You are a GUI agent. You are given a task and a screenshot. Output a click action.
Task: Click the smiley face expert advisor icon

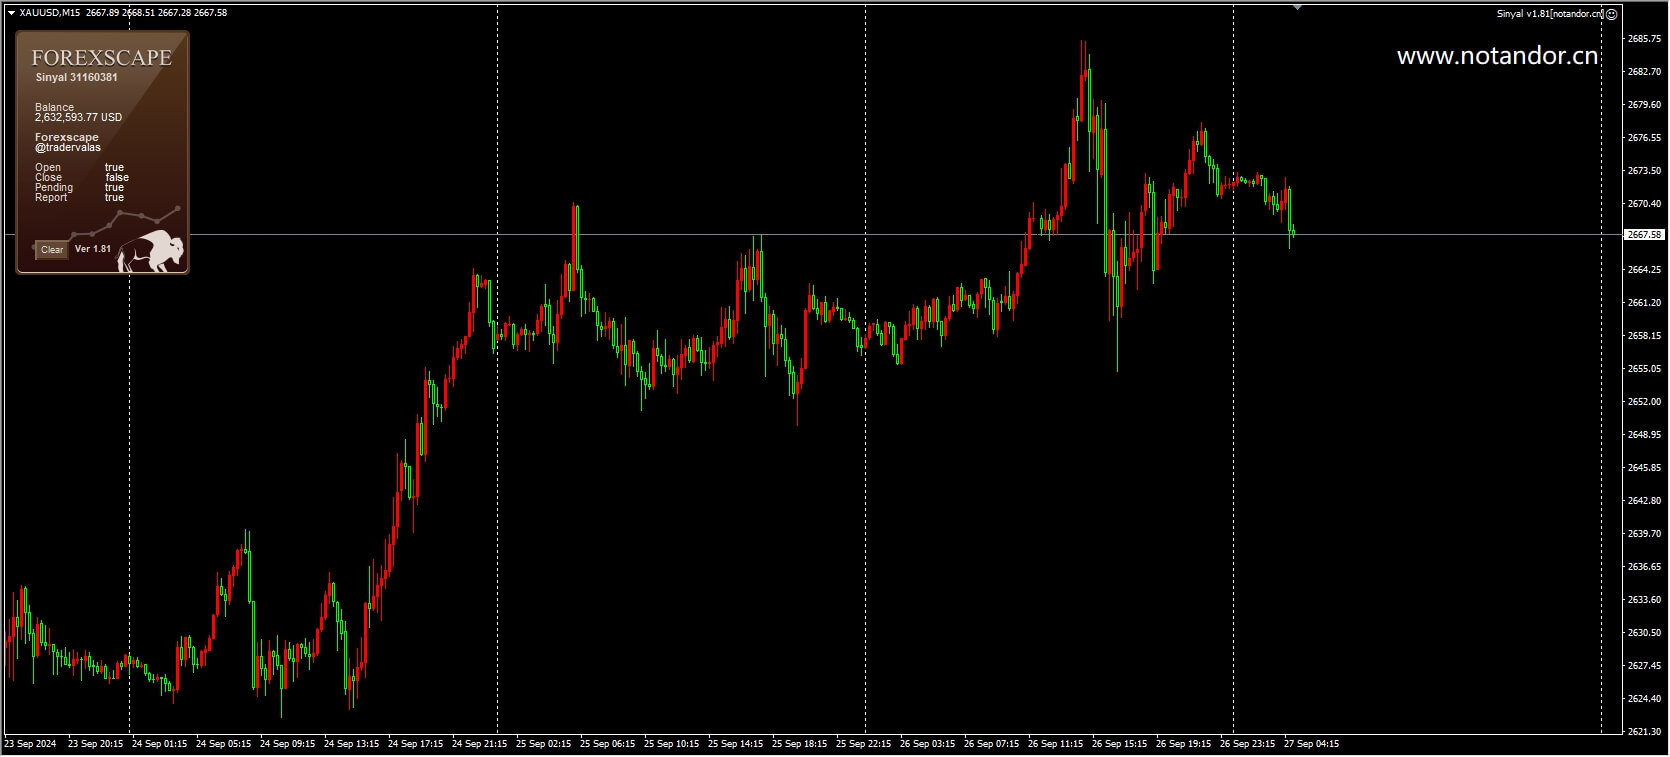[1611, 14]
